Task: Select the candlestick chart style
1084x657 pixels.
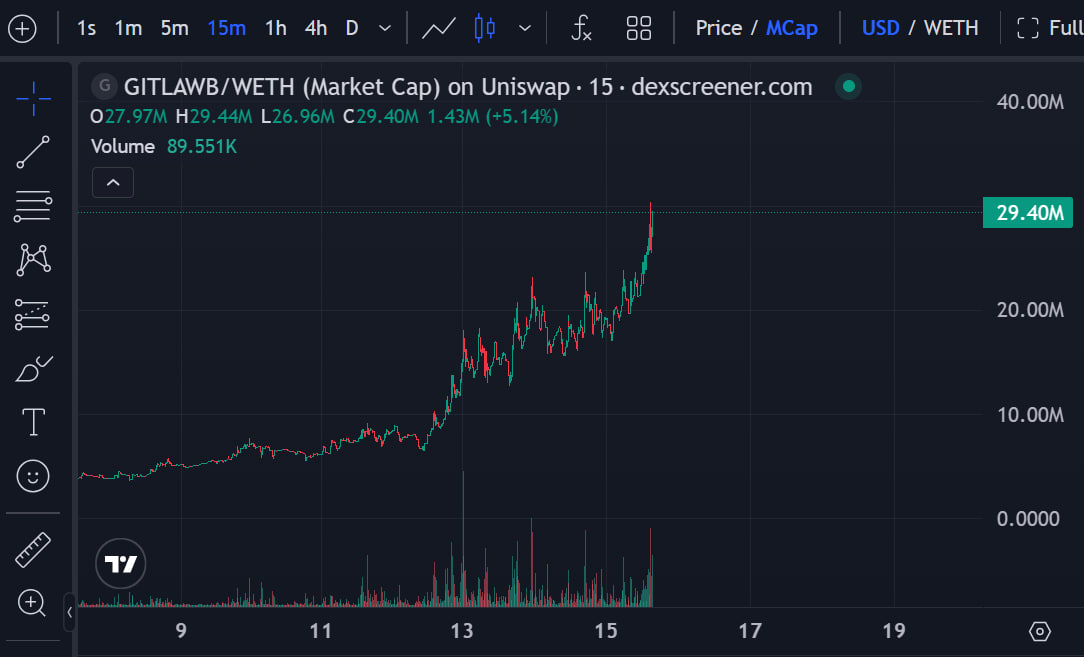Action: (485, 28)
